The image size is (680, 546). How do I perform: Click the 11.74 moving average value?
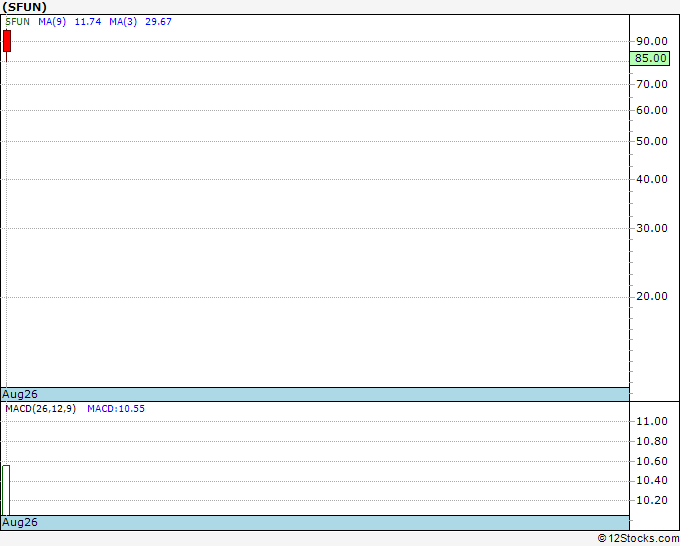[x=88, y=22]
